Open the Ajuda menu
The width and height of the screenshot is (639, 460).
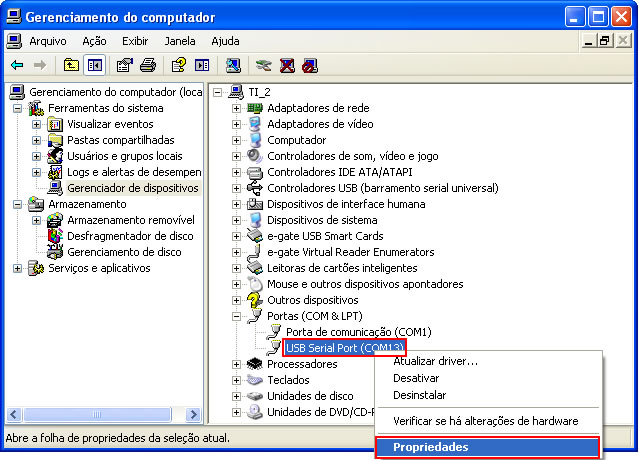pyautogui.click(x=225, y=41)
